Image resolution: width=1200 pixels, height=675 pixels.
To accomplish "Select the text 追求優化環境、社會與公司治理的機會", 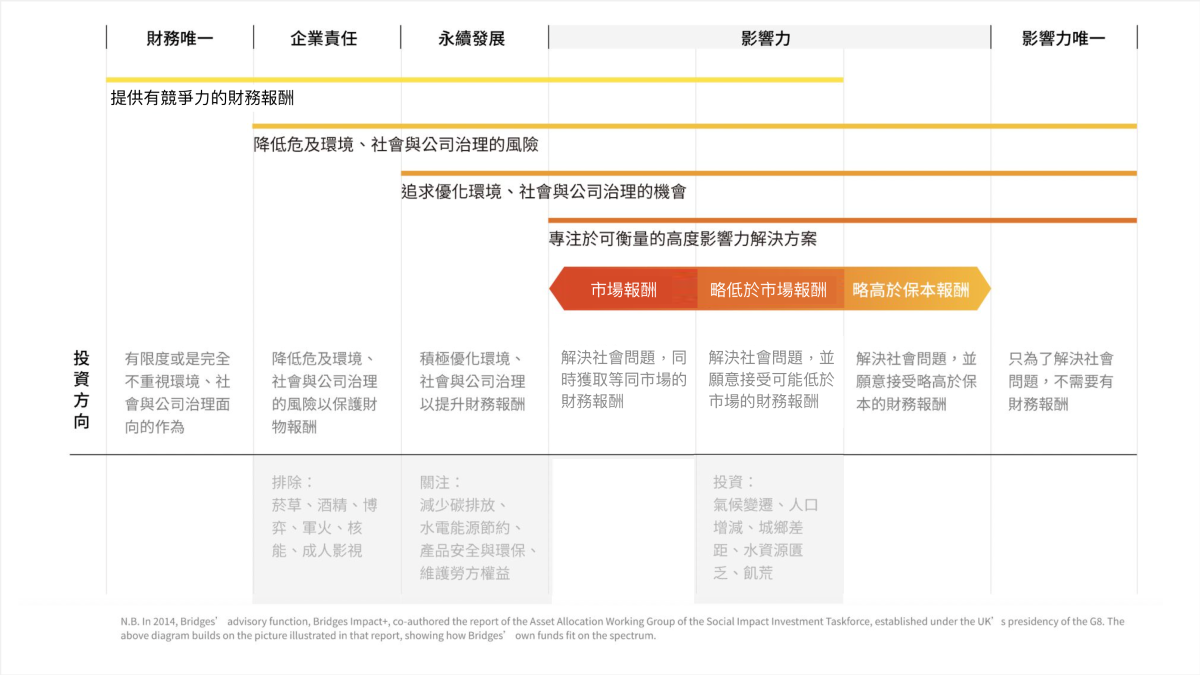I will 543,191.
